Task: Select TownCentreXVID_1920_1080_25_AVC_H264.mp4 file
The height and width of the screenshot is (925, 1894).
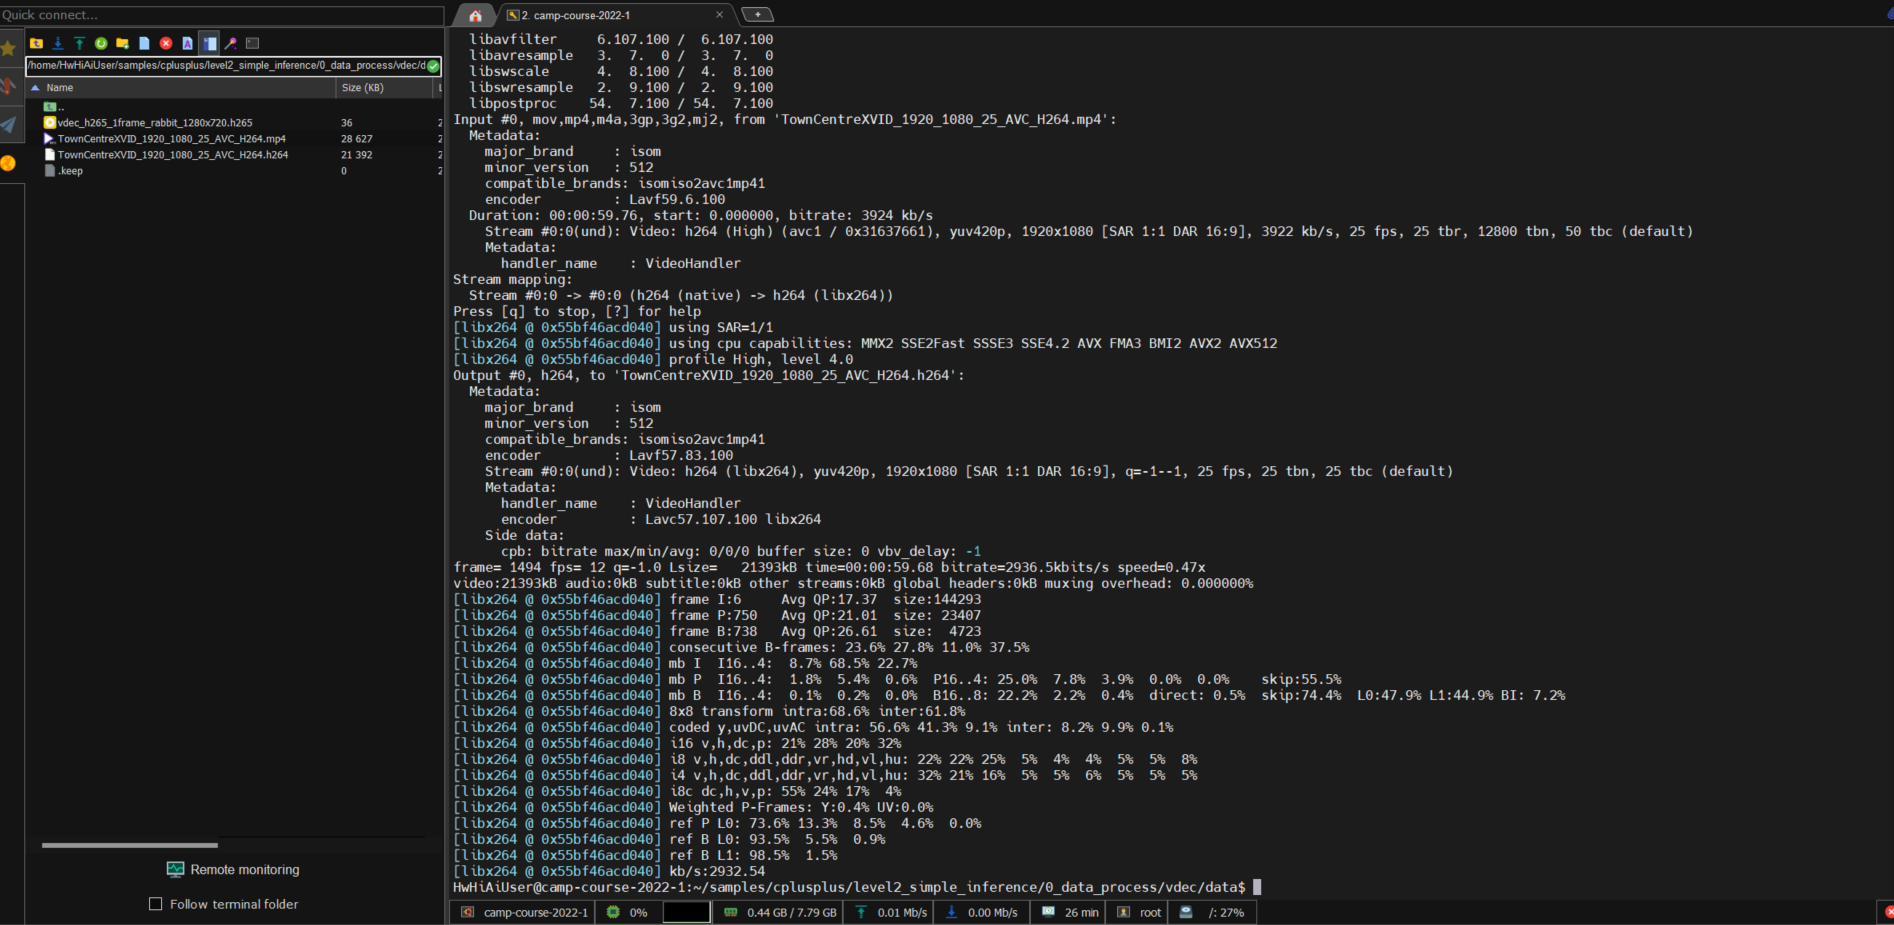Action: click(x=165, y=139)
